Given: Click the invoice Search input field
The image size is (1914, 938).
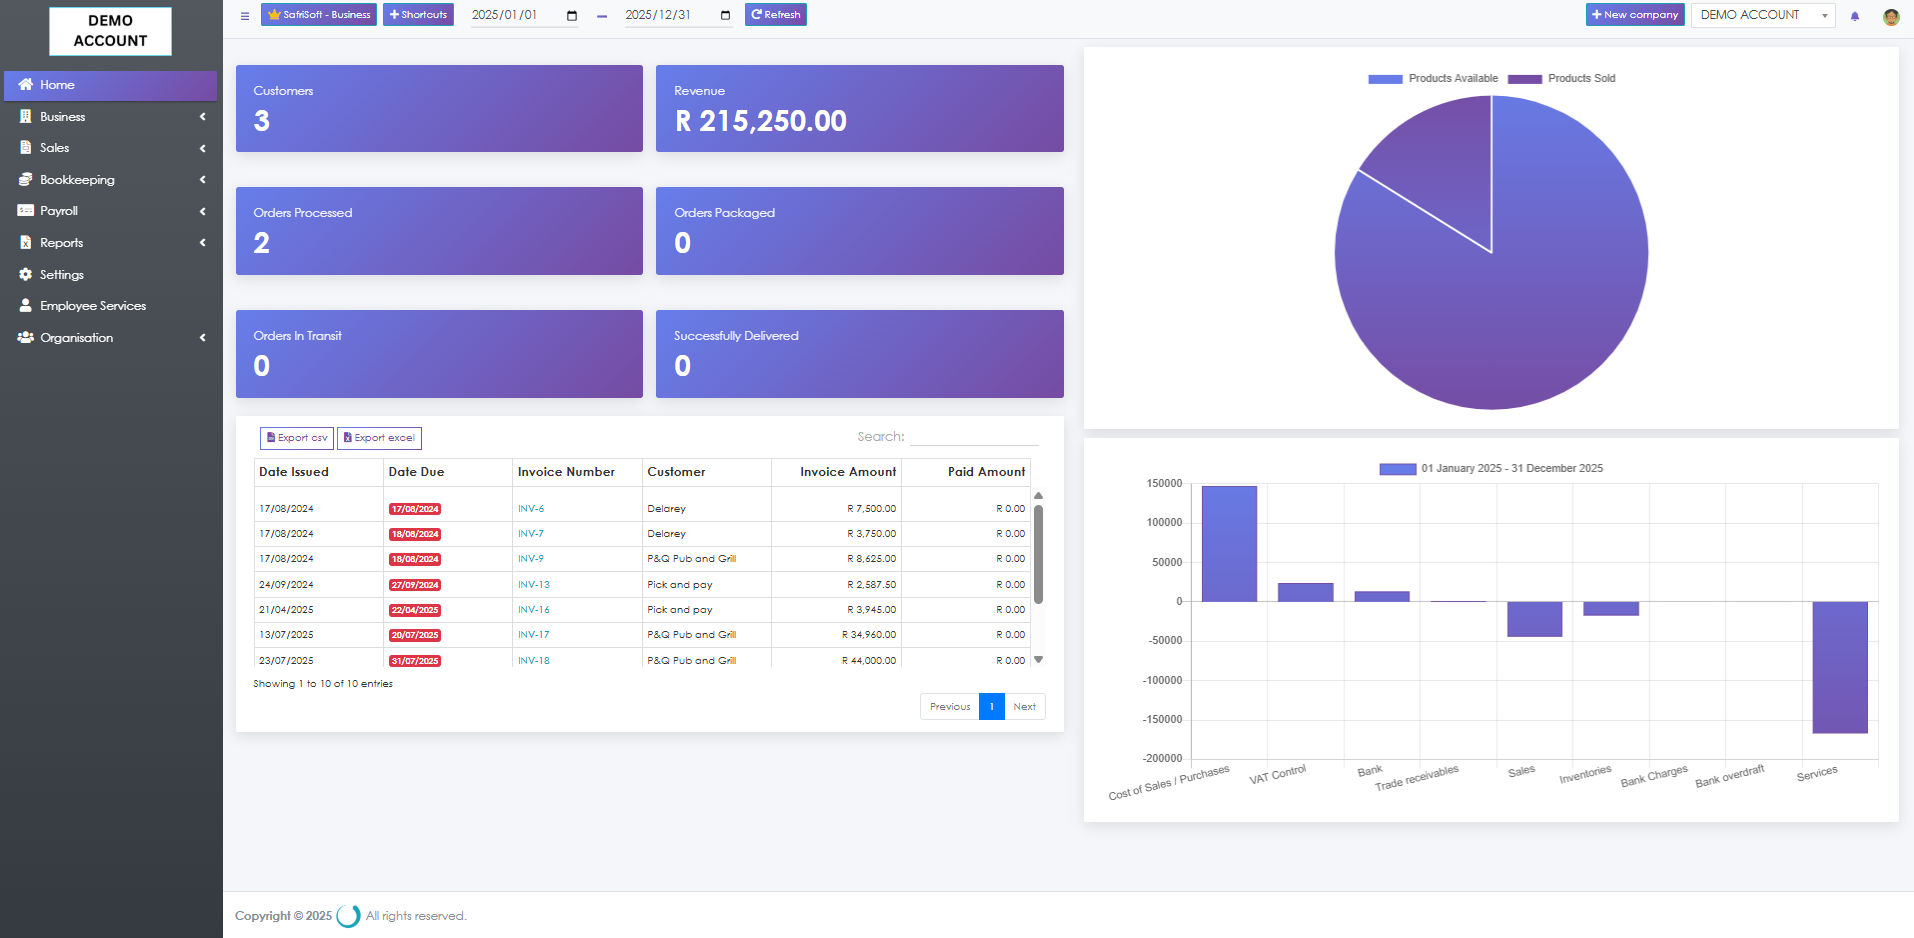Looking at the screenshot, I should 974,437.
